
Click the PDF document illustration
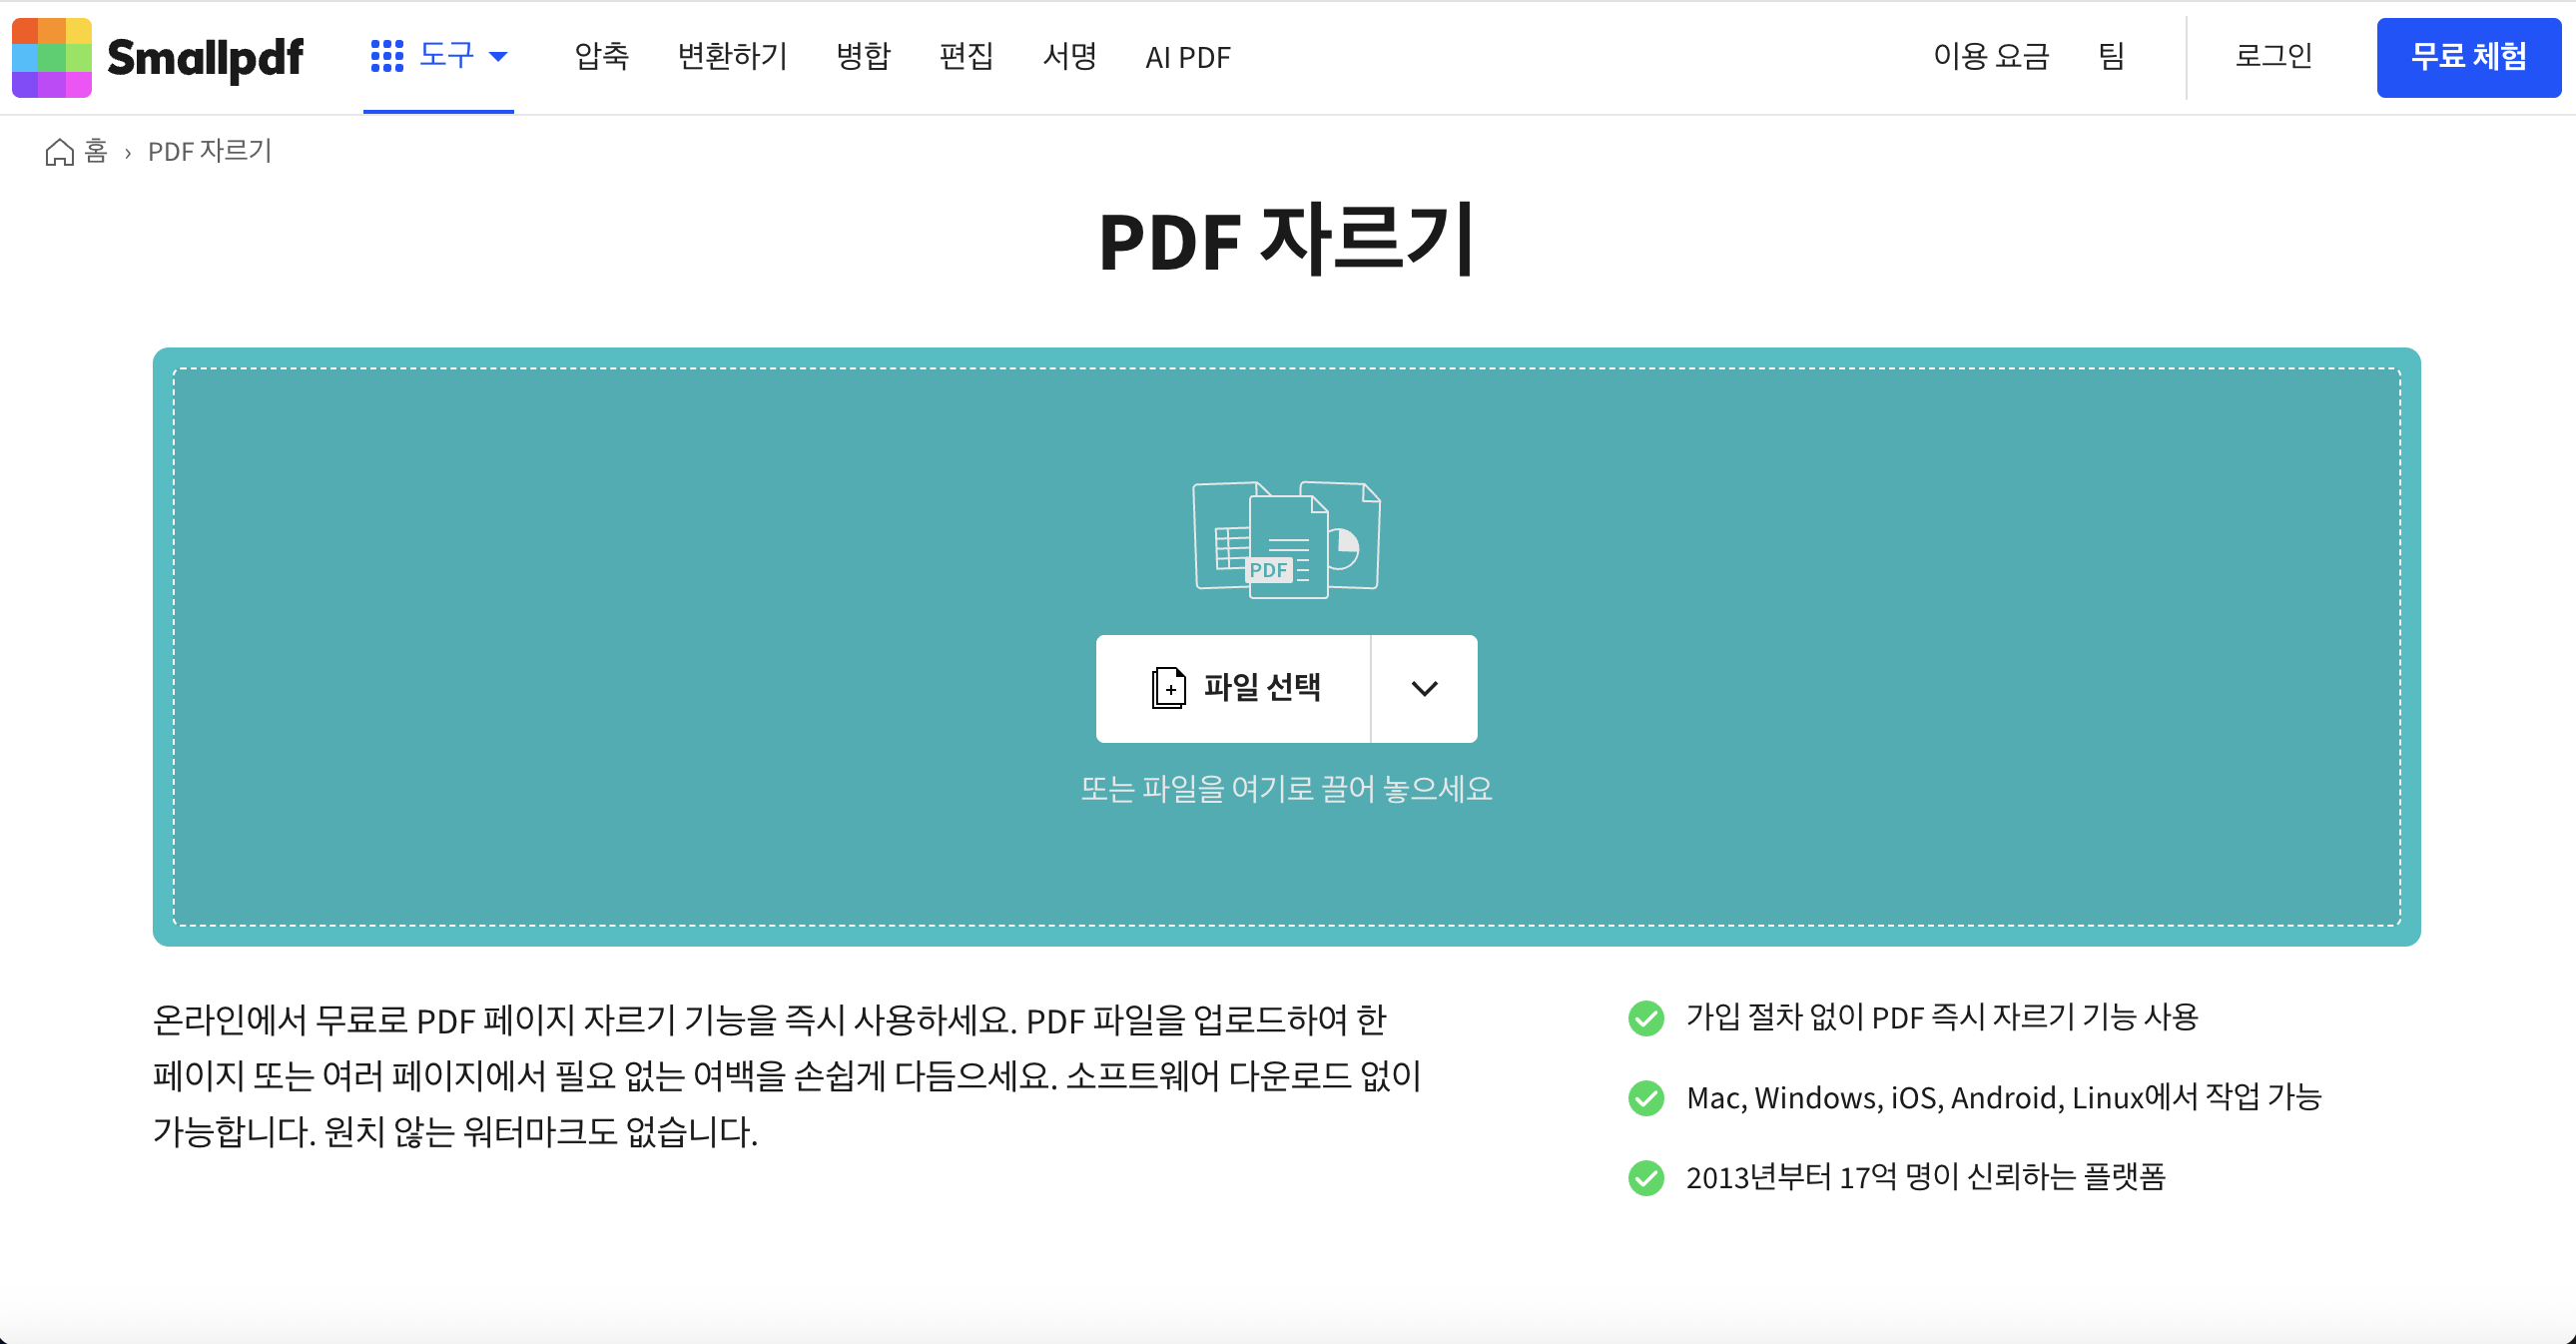click(1285, 540)
